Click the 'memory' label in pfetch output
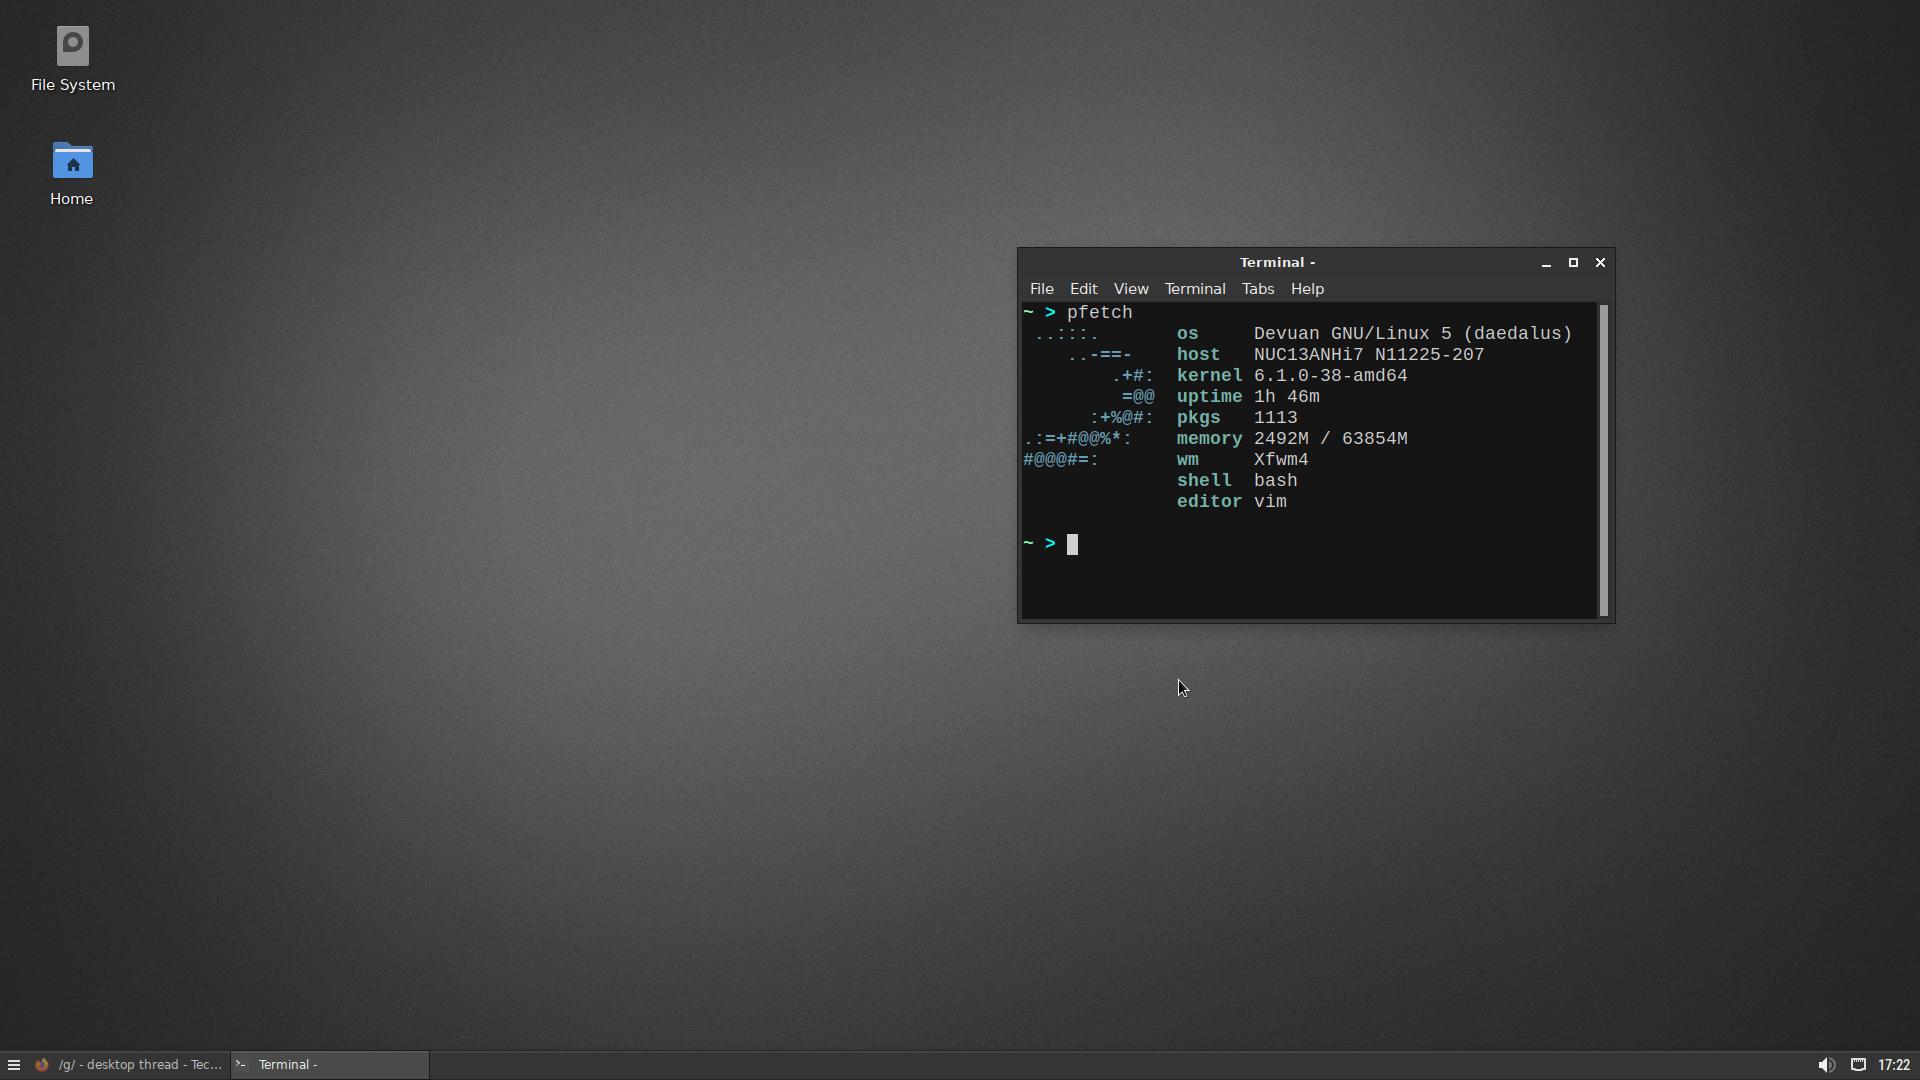 coord(1209,439)
